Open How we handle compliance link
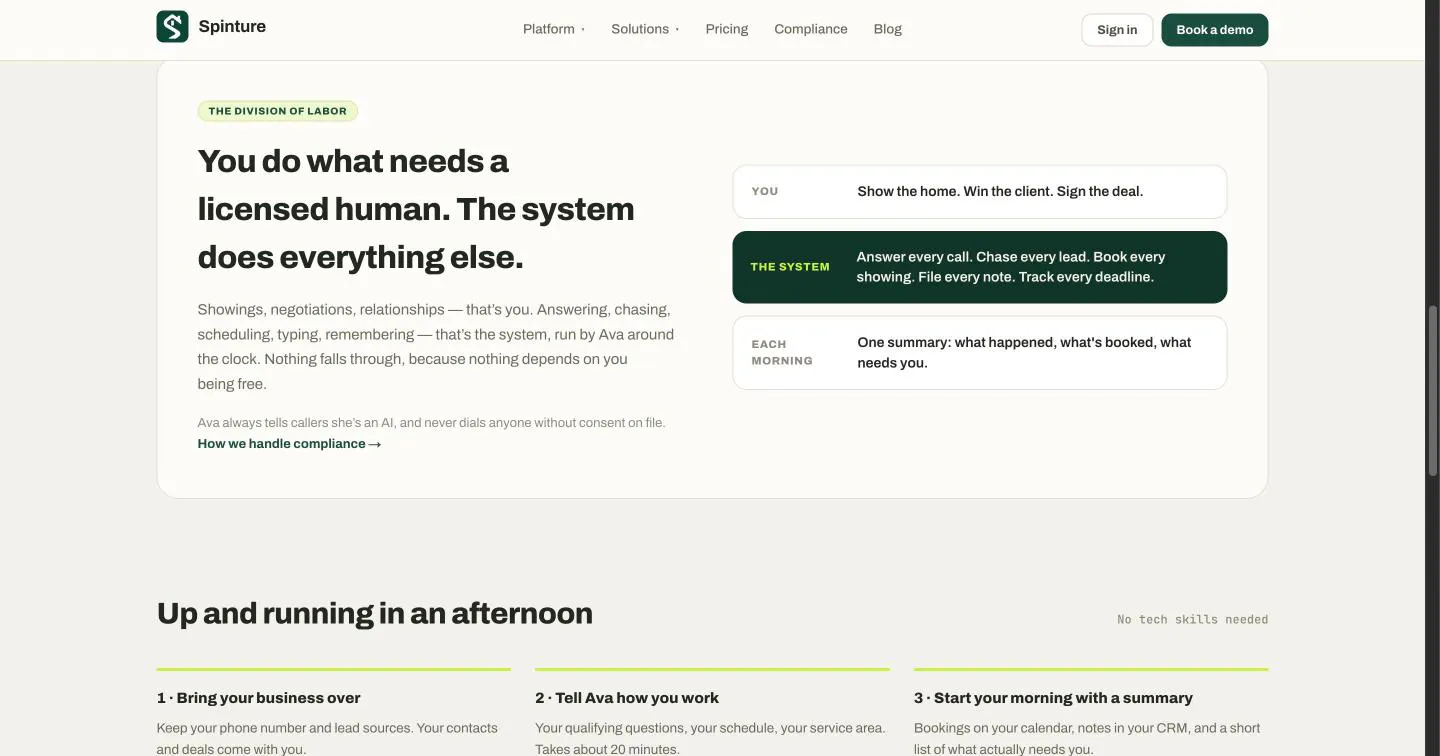The image size is (1440, 756). click(289, 444)
